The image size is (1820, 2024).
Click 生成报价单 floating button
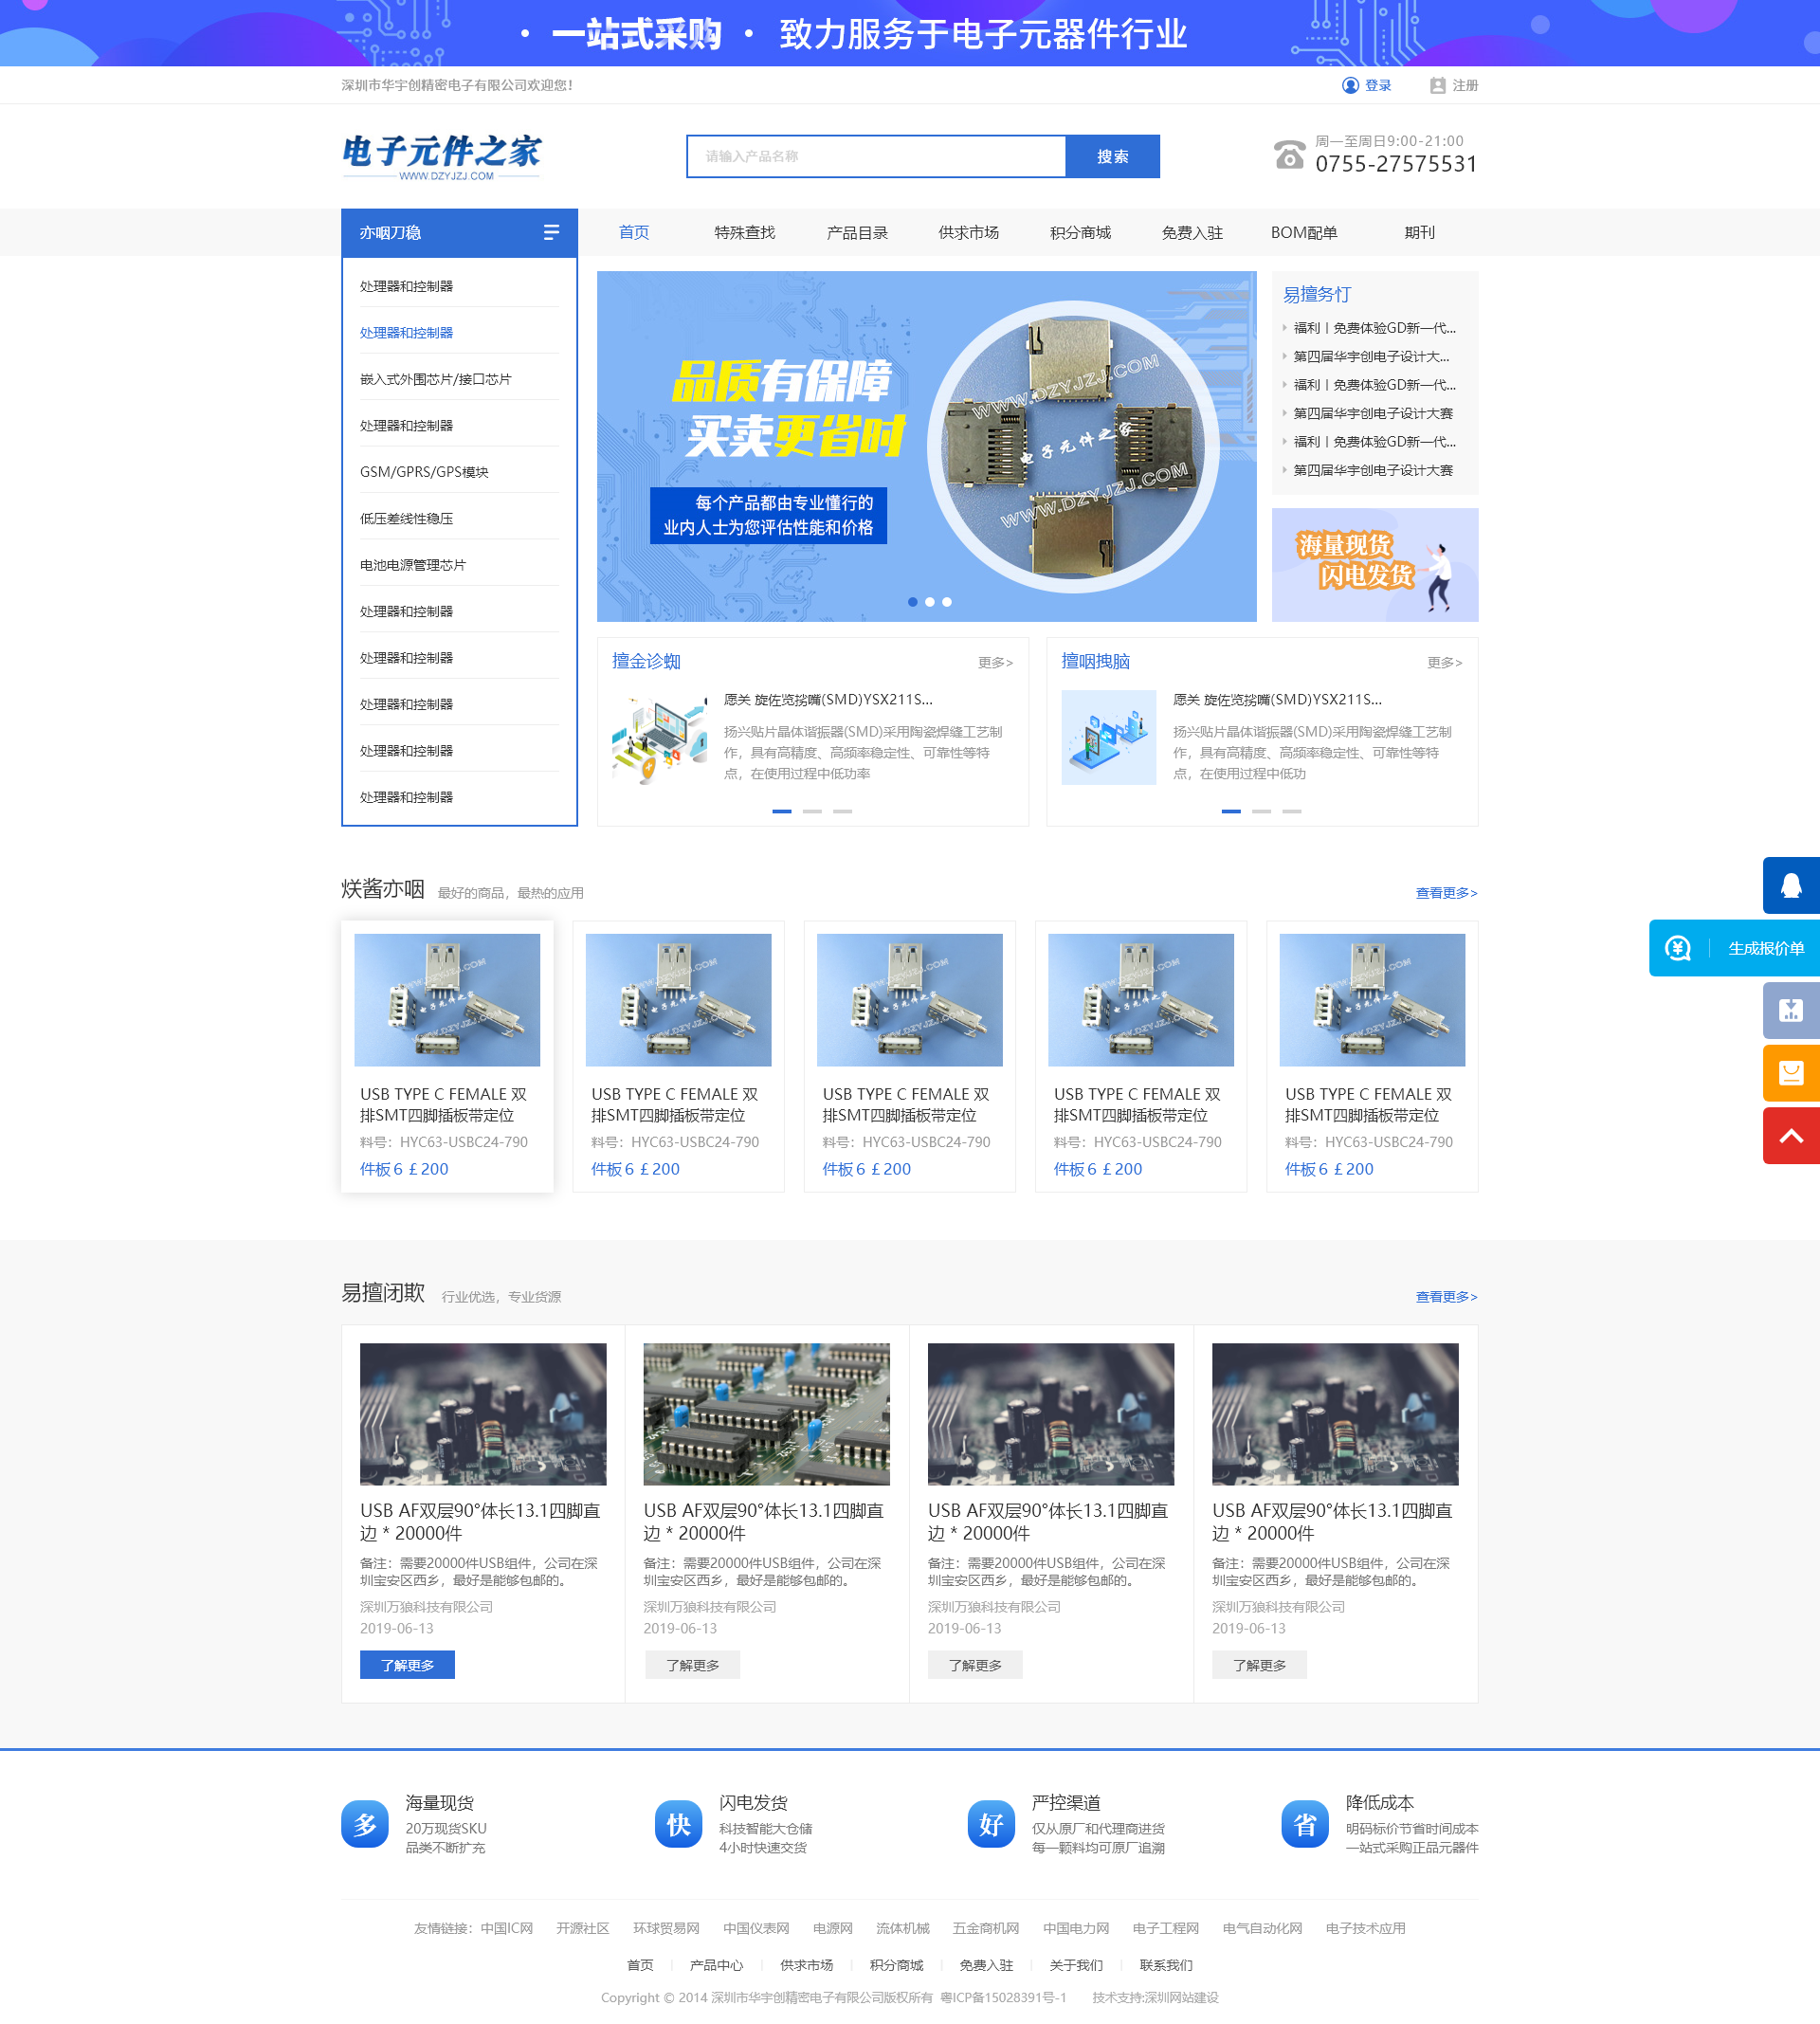pos(1734,948)
